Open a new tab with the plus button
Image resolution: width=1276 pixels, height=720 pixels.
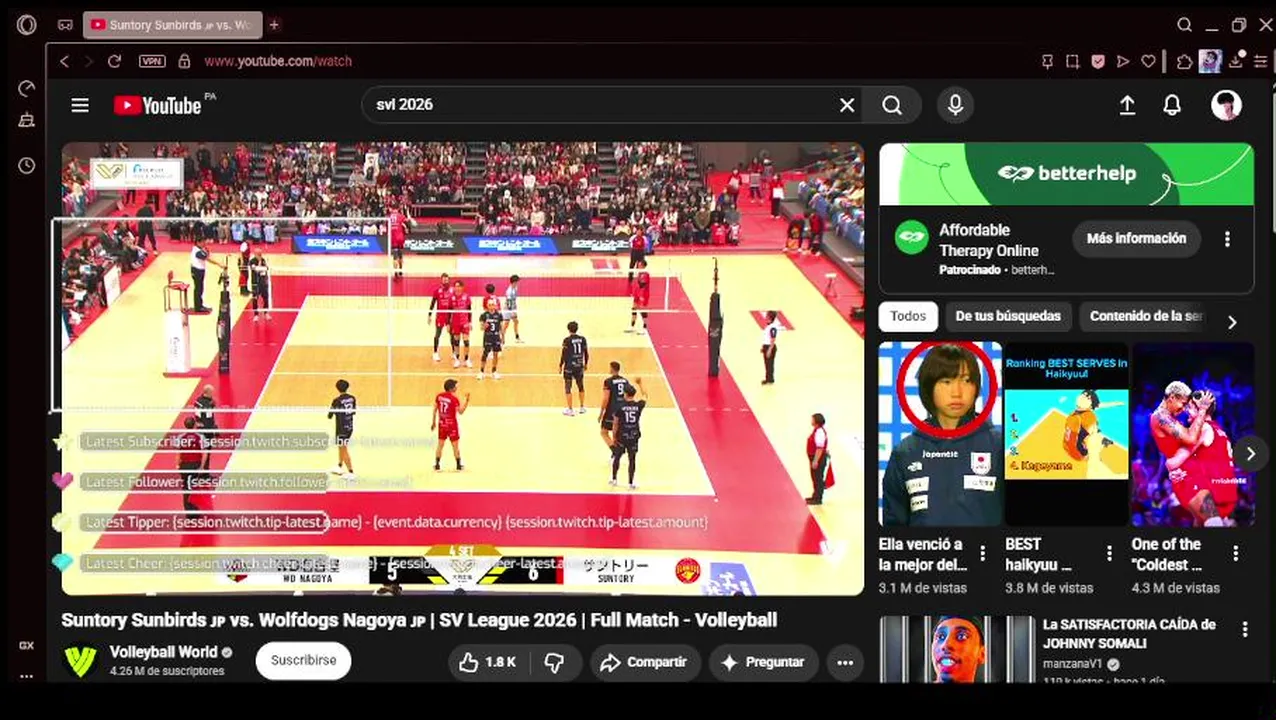point(274,25)
